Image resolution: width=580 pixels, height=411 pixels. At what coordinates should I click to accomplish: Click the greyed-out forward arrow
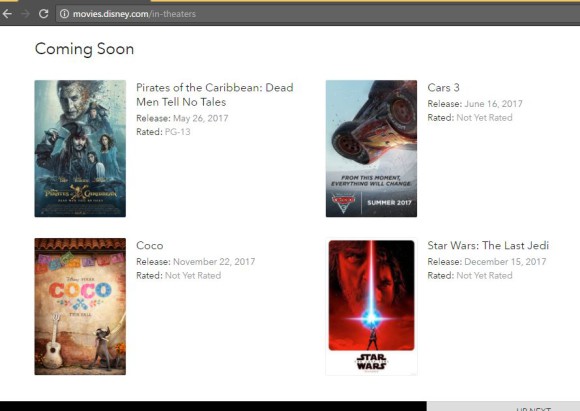25,14
